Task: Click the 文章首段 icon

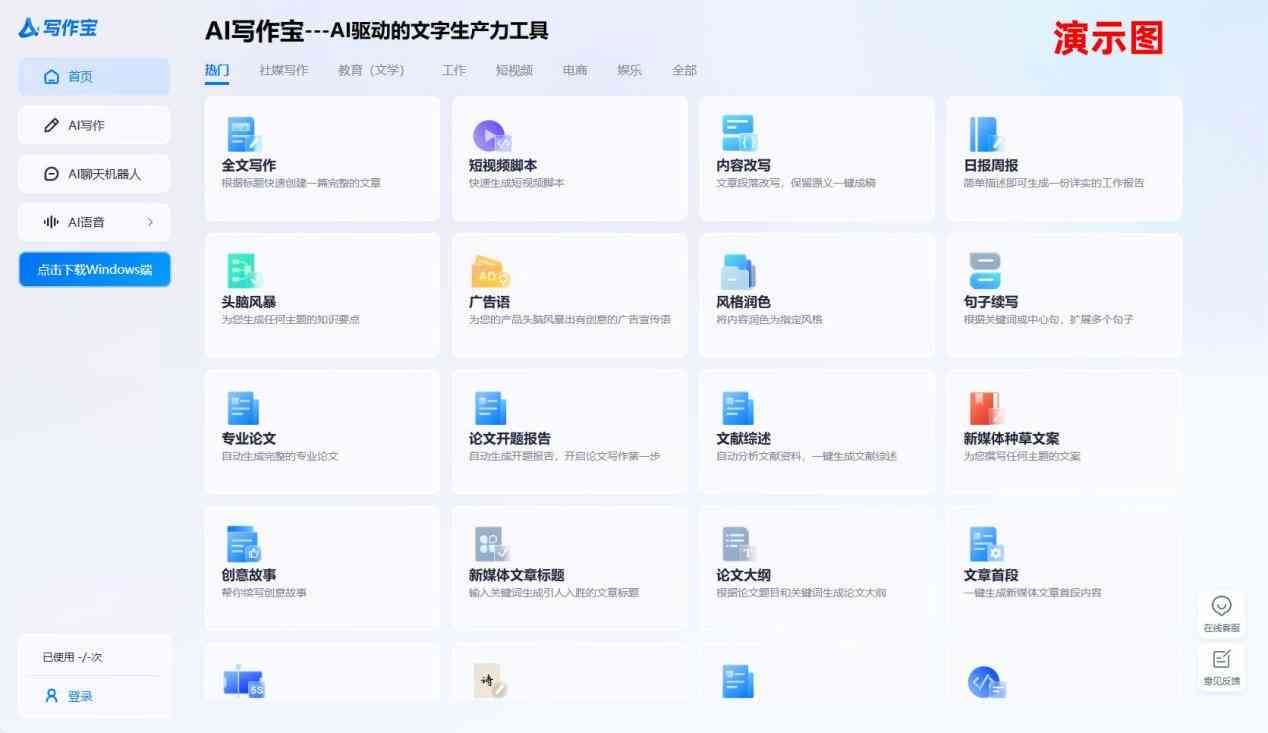Action: (985, 545)
